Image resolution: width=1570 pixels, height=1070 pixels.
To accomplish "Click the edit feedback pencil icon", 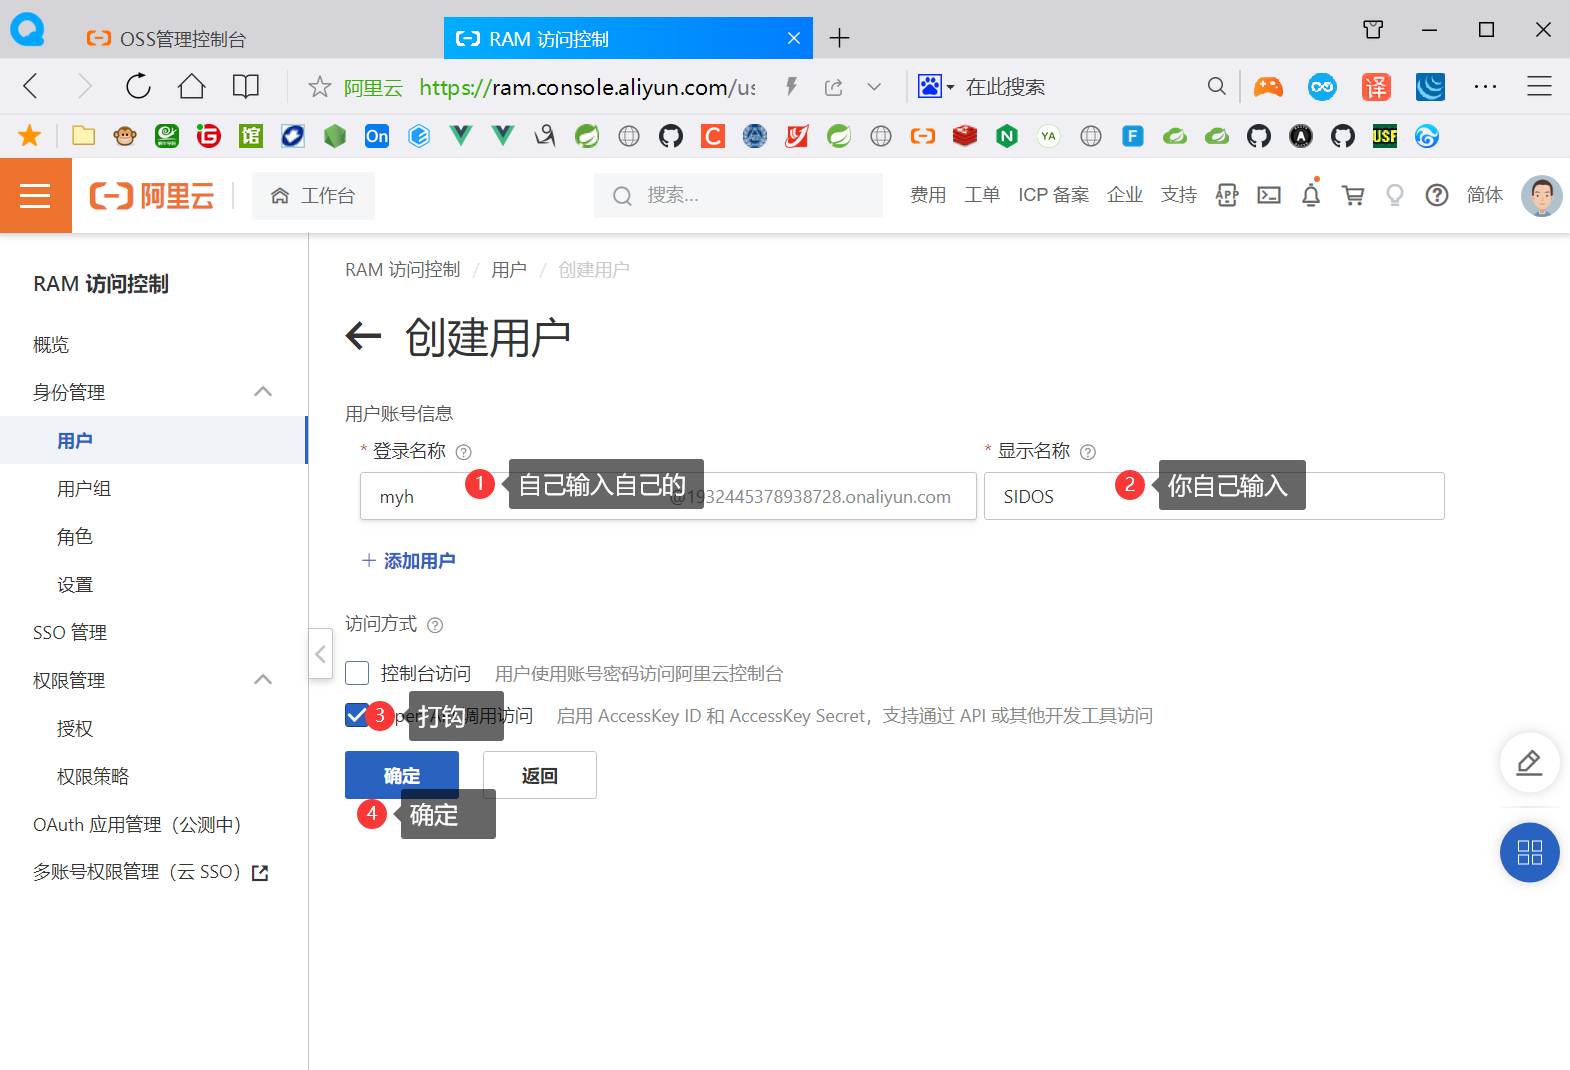I will click(1529, 763).
